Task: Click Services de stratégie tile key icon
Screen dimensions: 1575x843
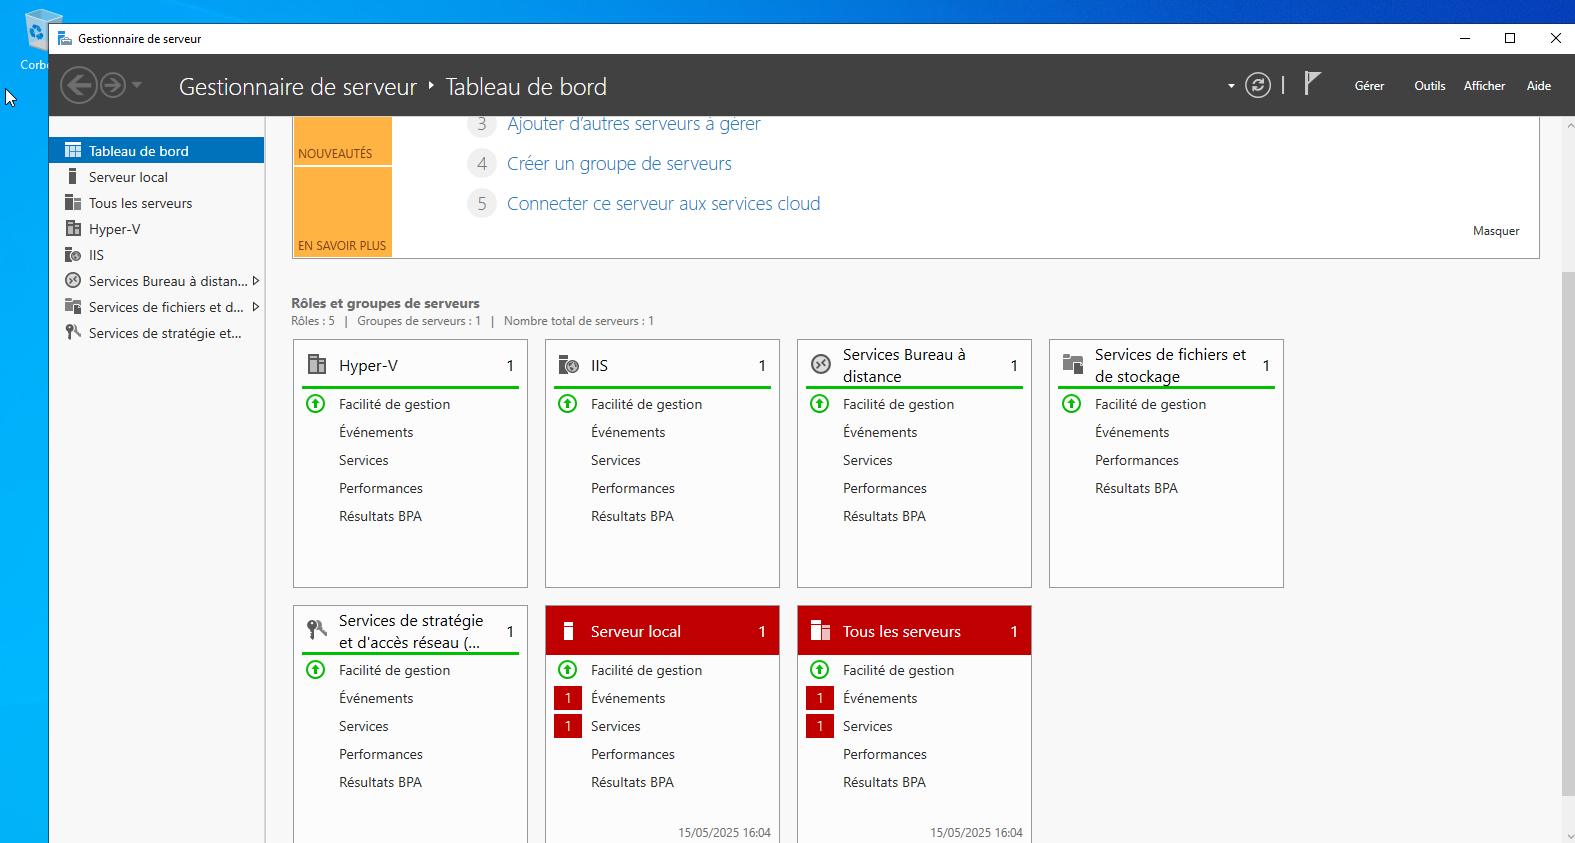Action: 317,630
